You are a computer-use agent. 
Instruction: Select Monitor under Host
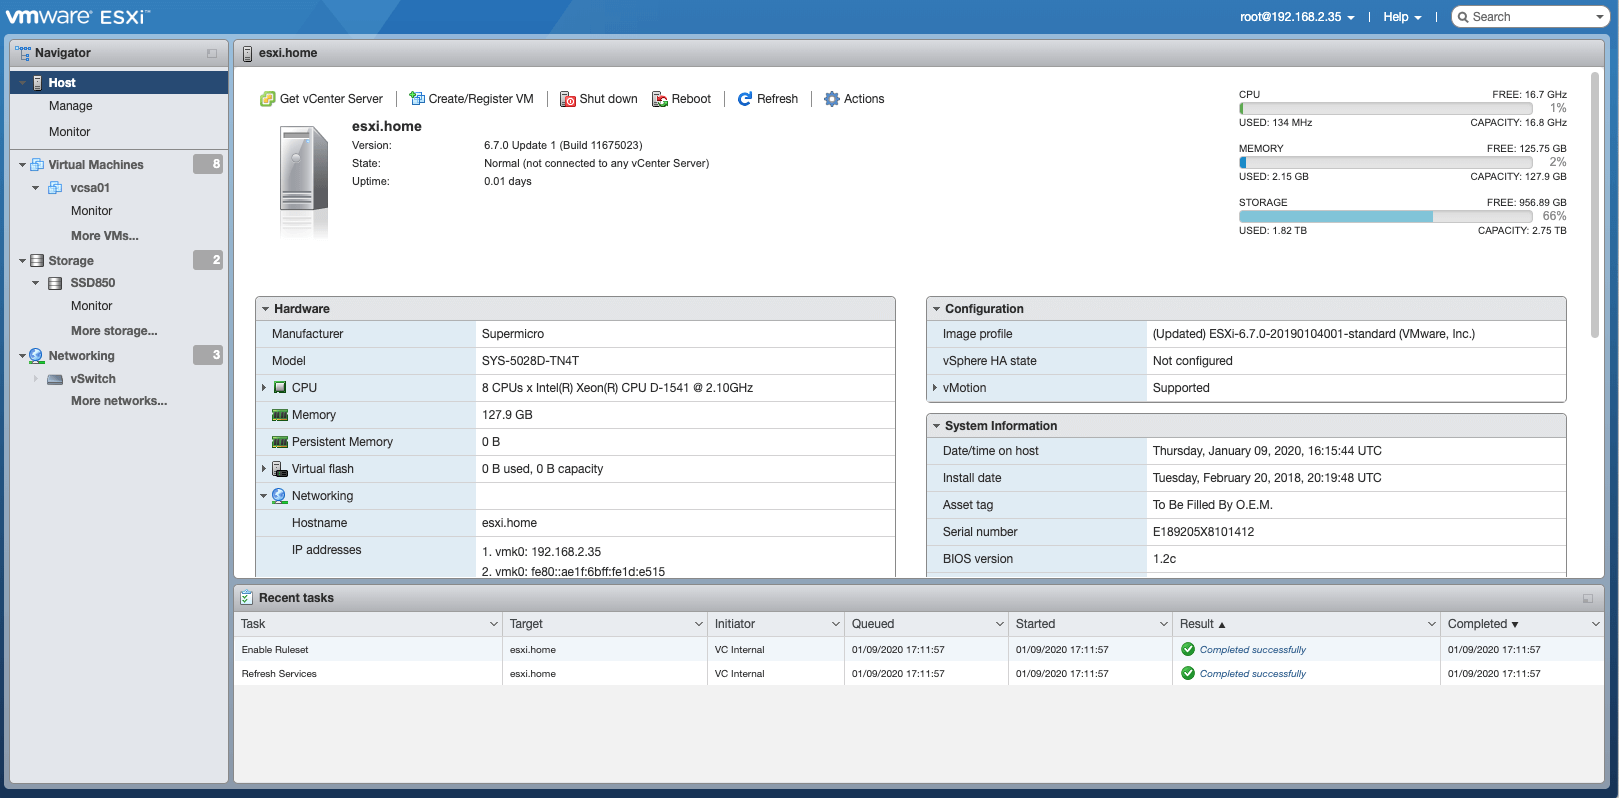tap(70, 132)
